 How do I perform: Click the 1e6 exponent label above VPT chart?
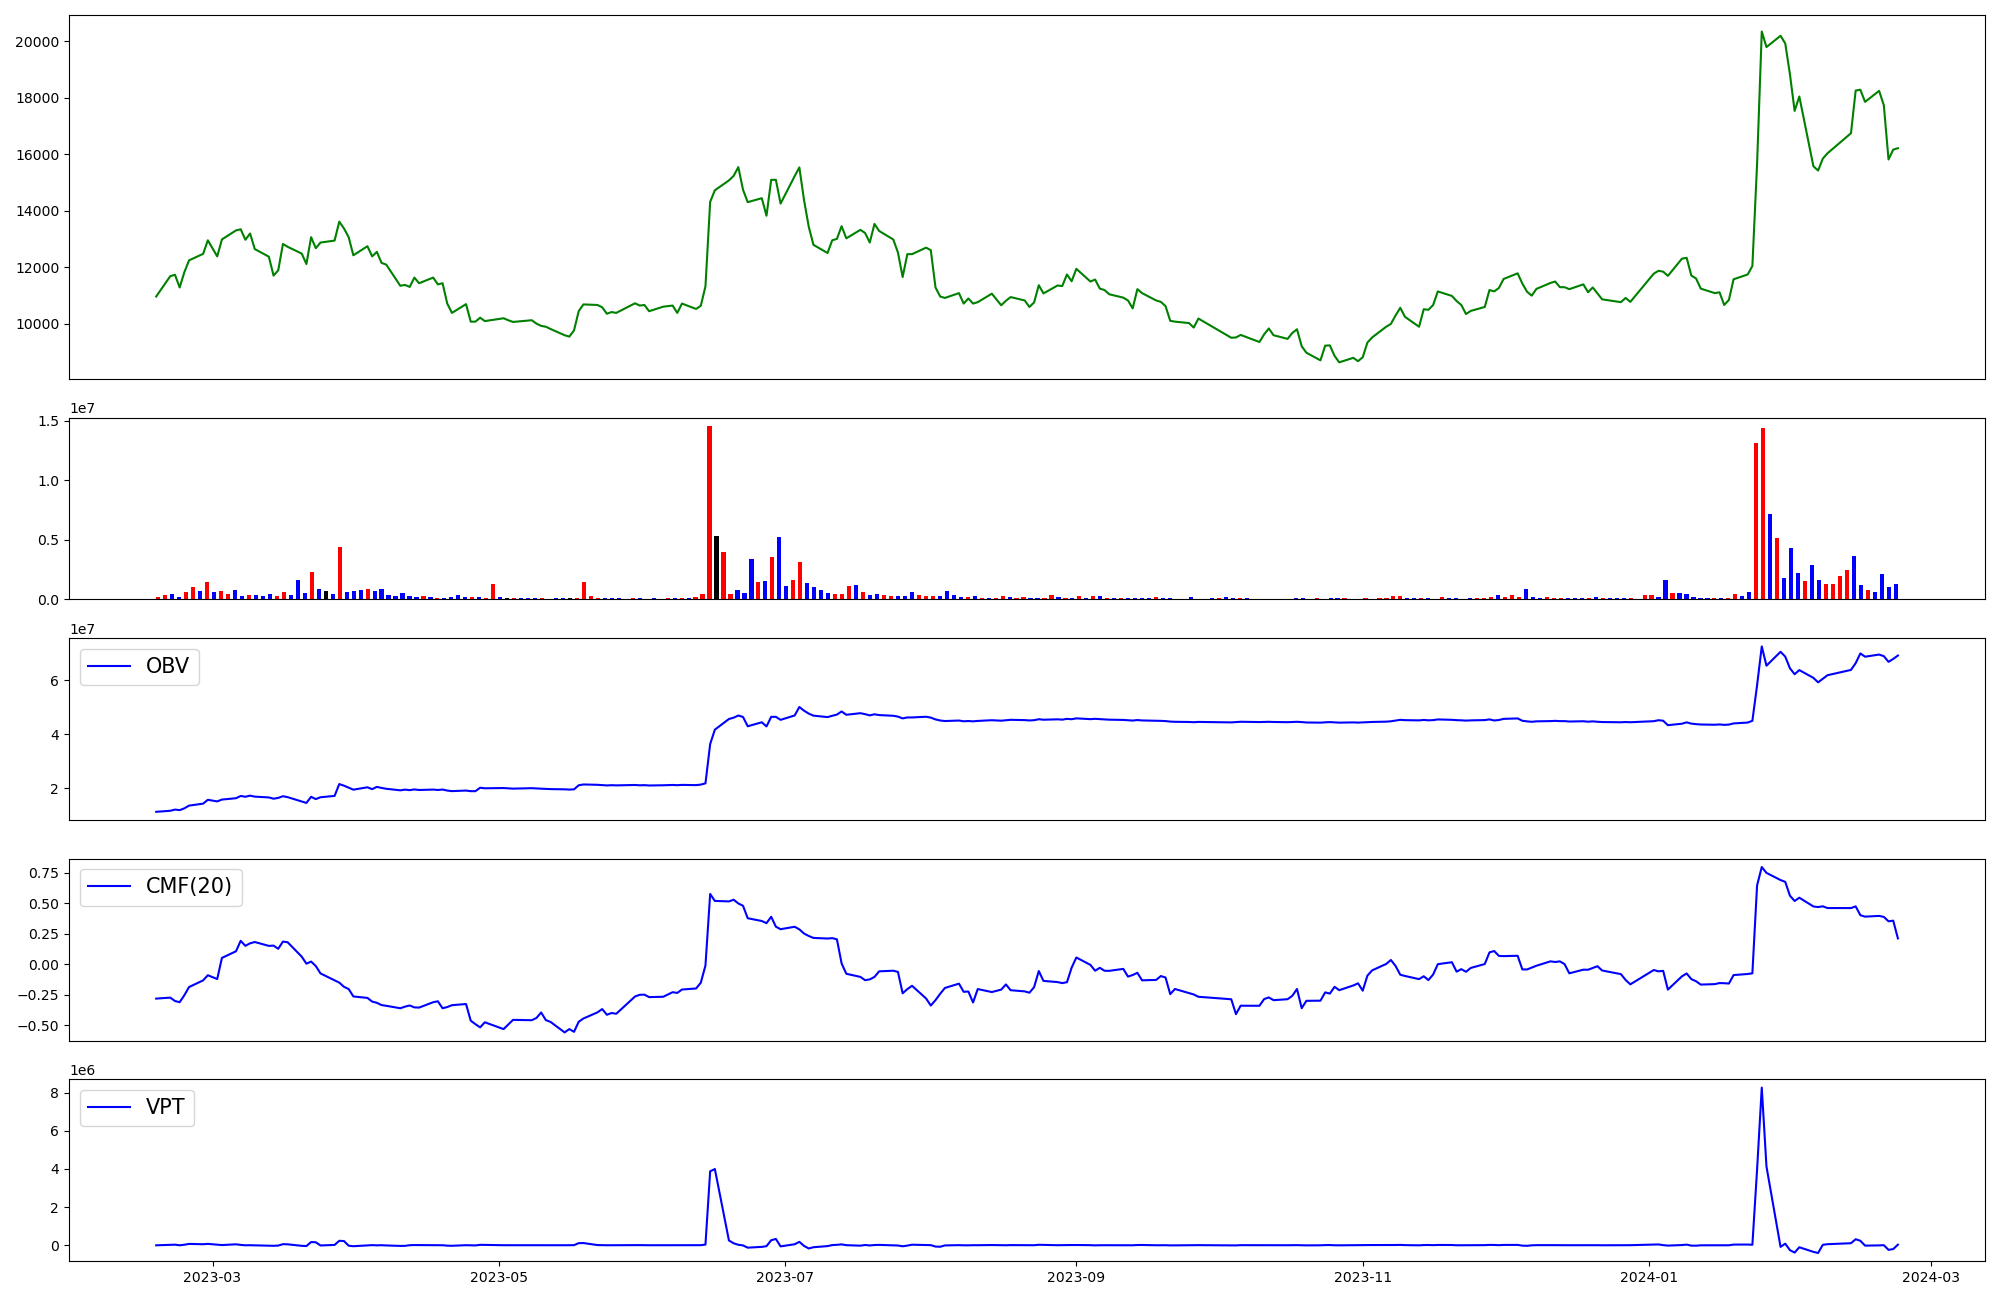point(82,1071)
